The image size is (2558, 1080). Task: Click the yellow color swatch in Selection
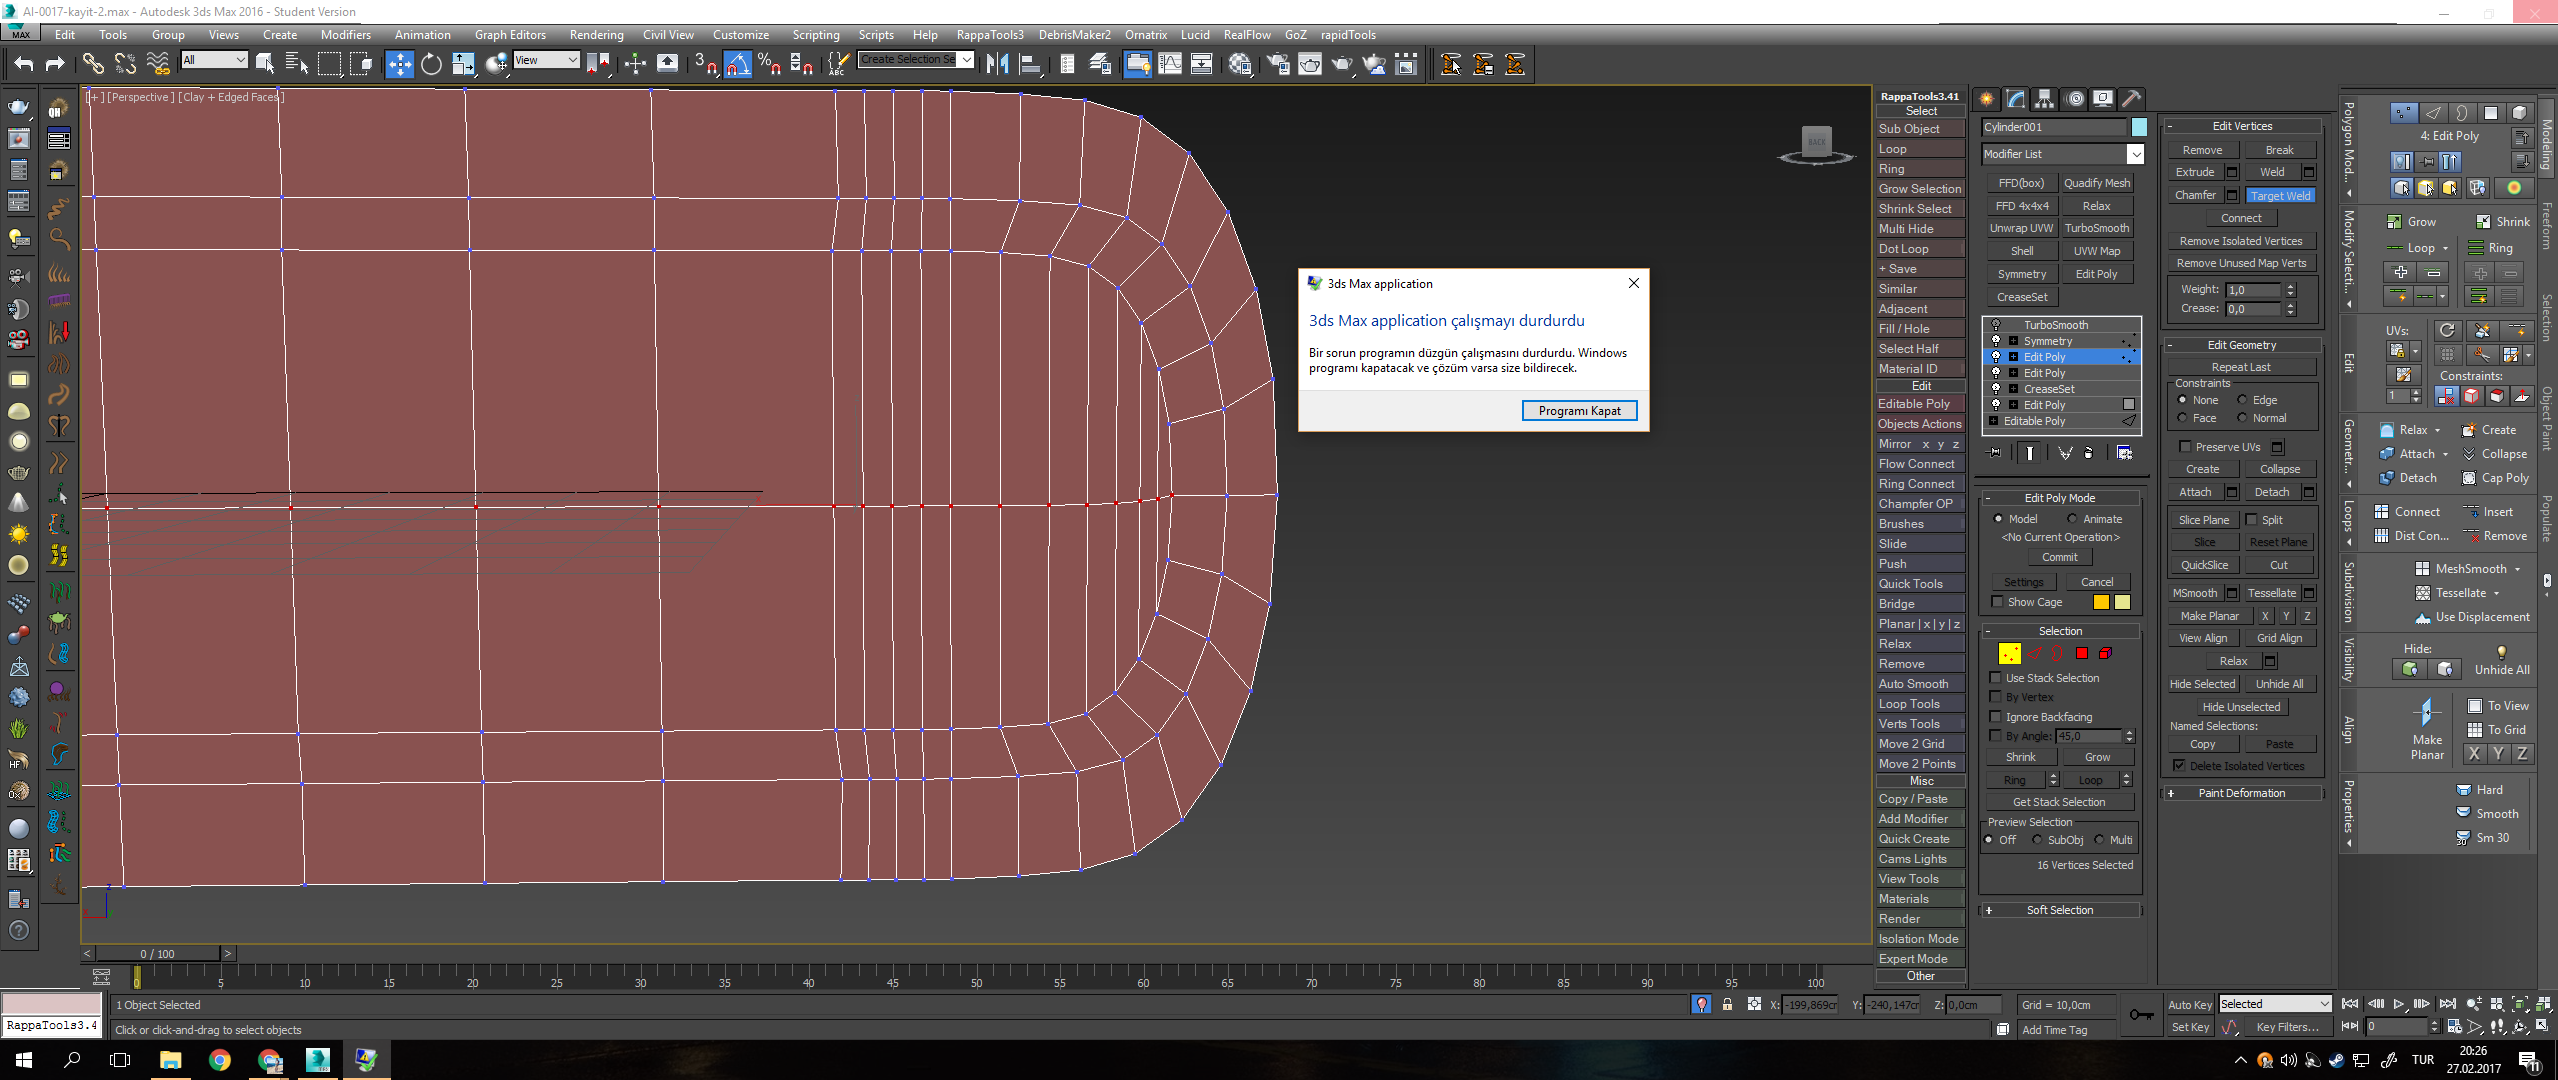[x=2008, y=653]
